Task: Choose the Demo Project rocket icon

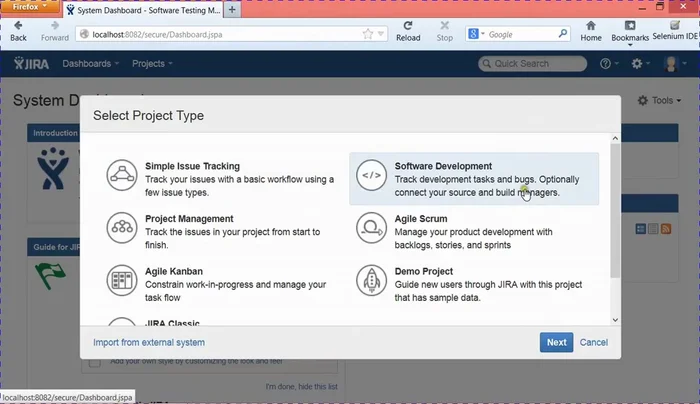Action: [371, 279]
